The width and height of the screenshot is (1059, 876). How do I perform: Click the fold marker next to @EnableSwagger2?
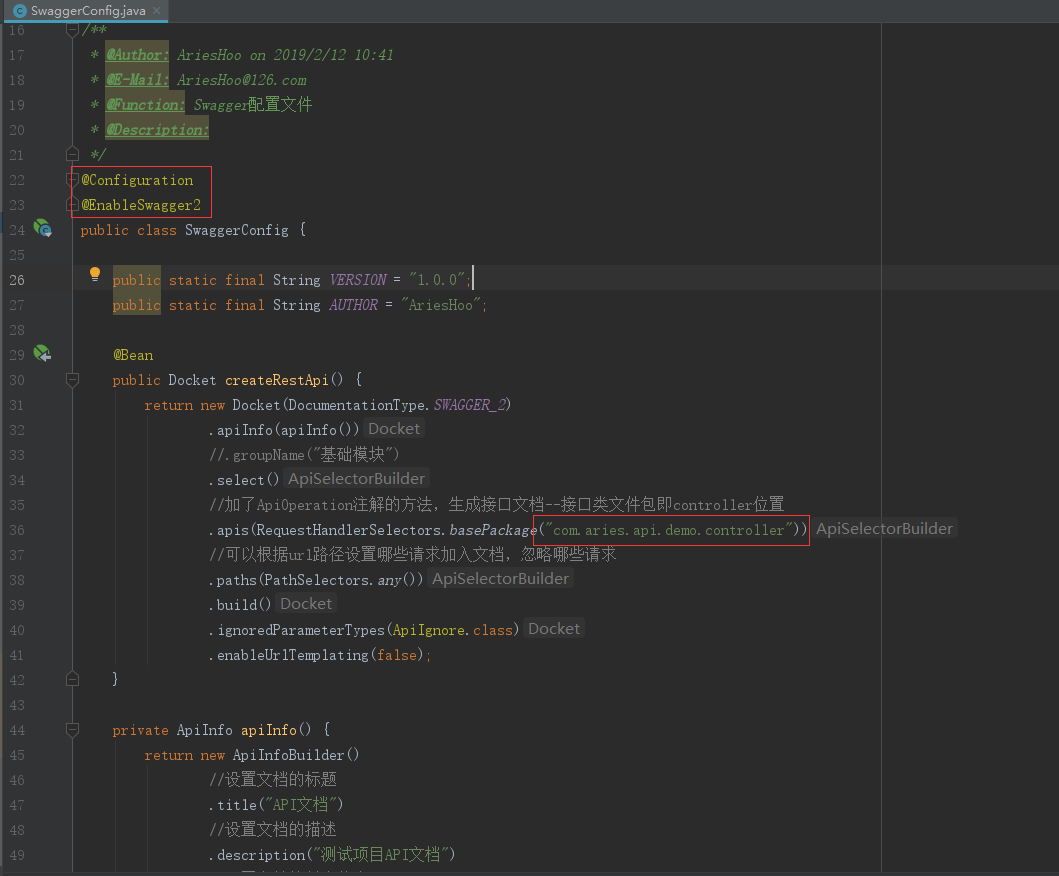72,205
